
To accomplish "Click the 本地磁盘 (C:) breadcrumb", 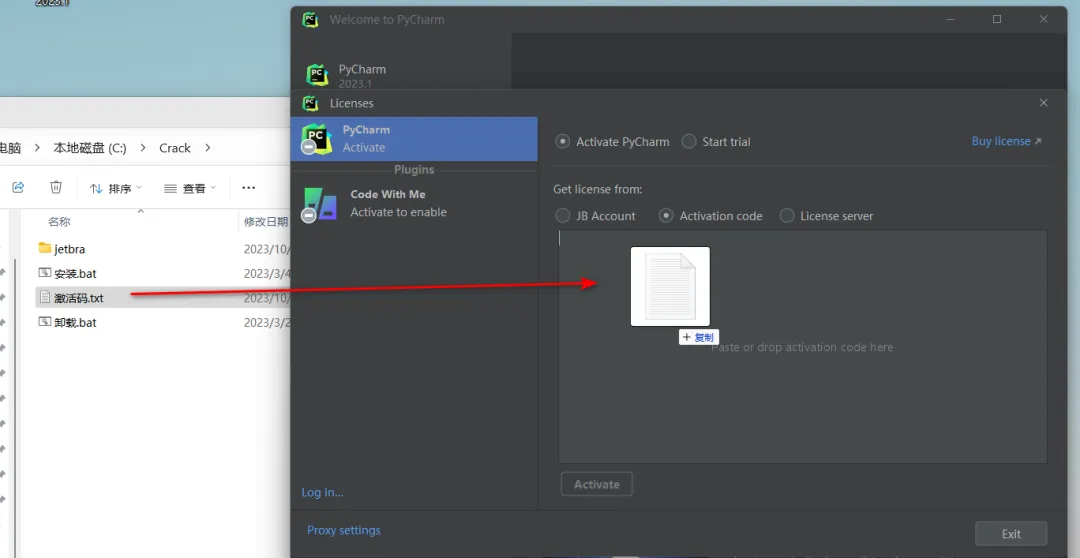I will pyautogui.click(x=90, y=147).
